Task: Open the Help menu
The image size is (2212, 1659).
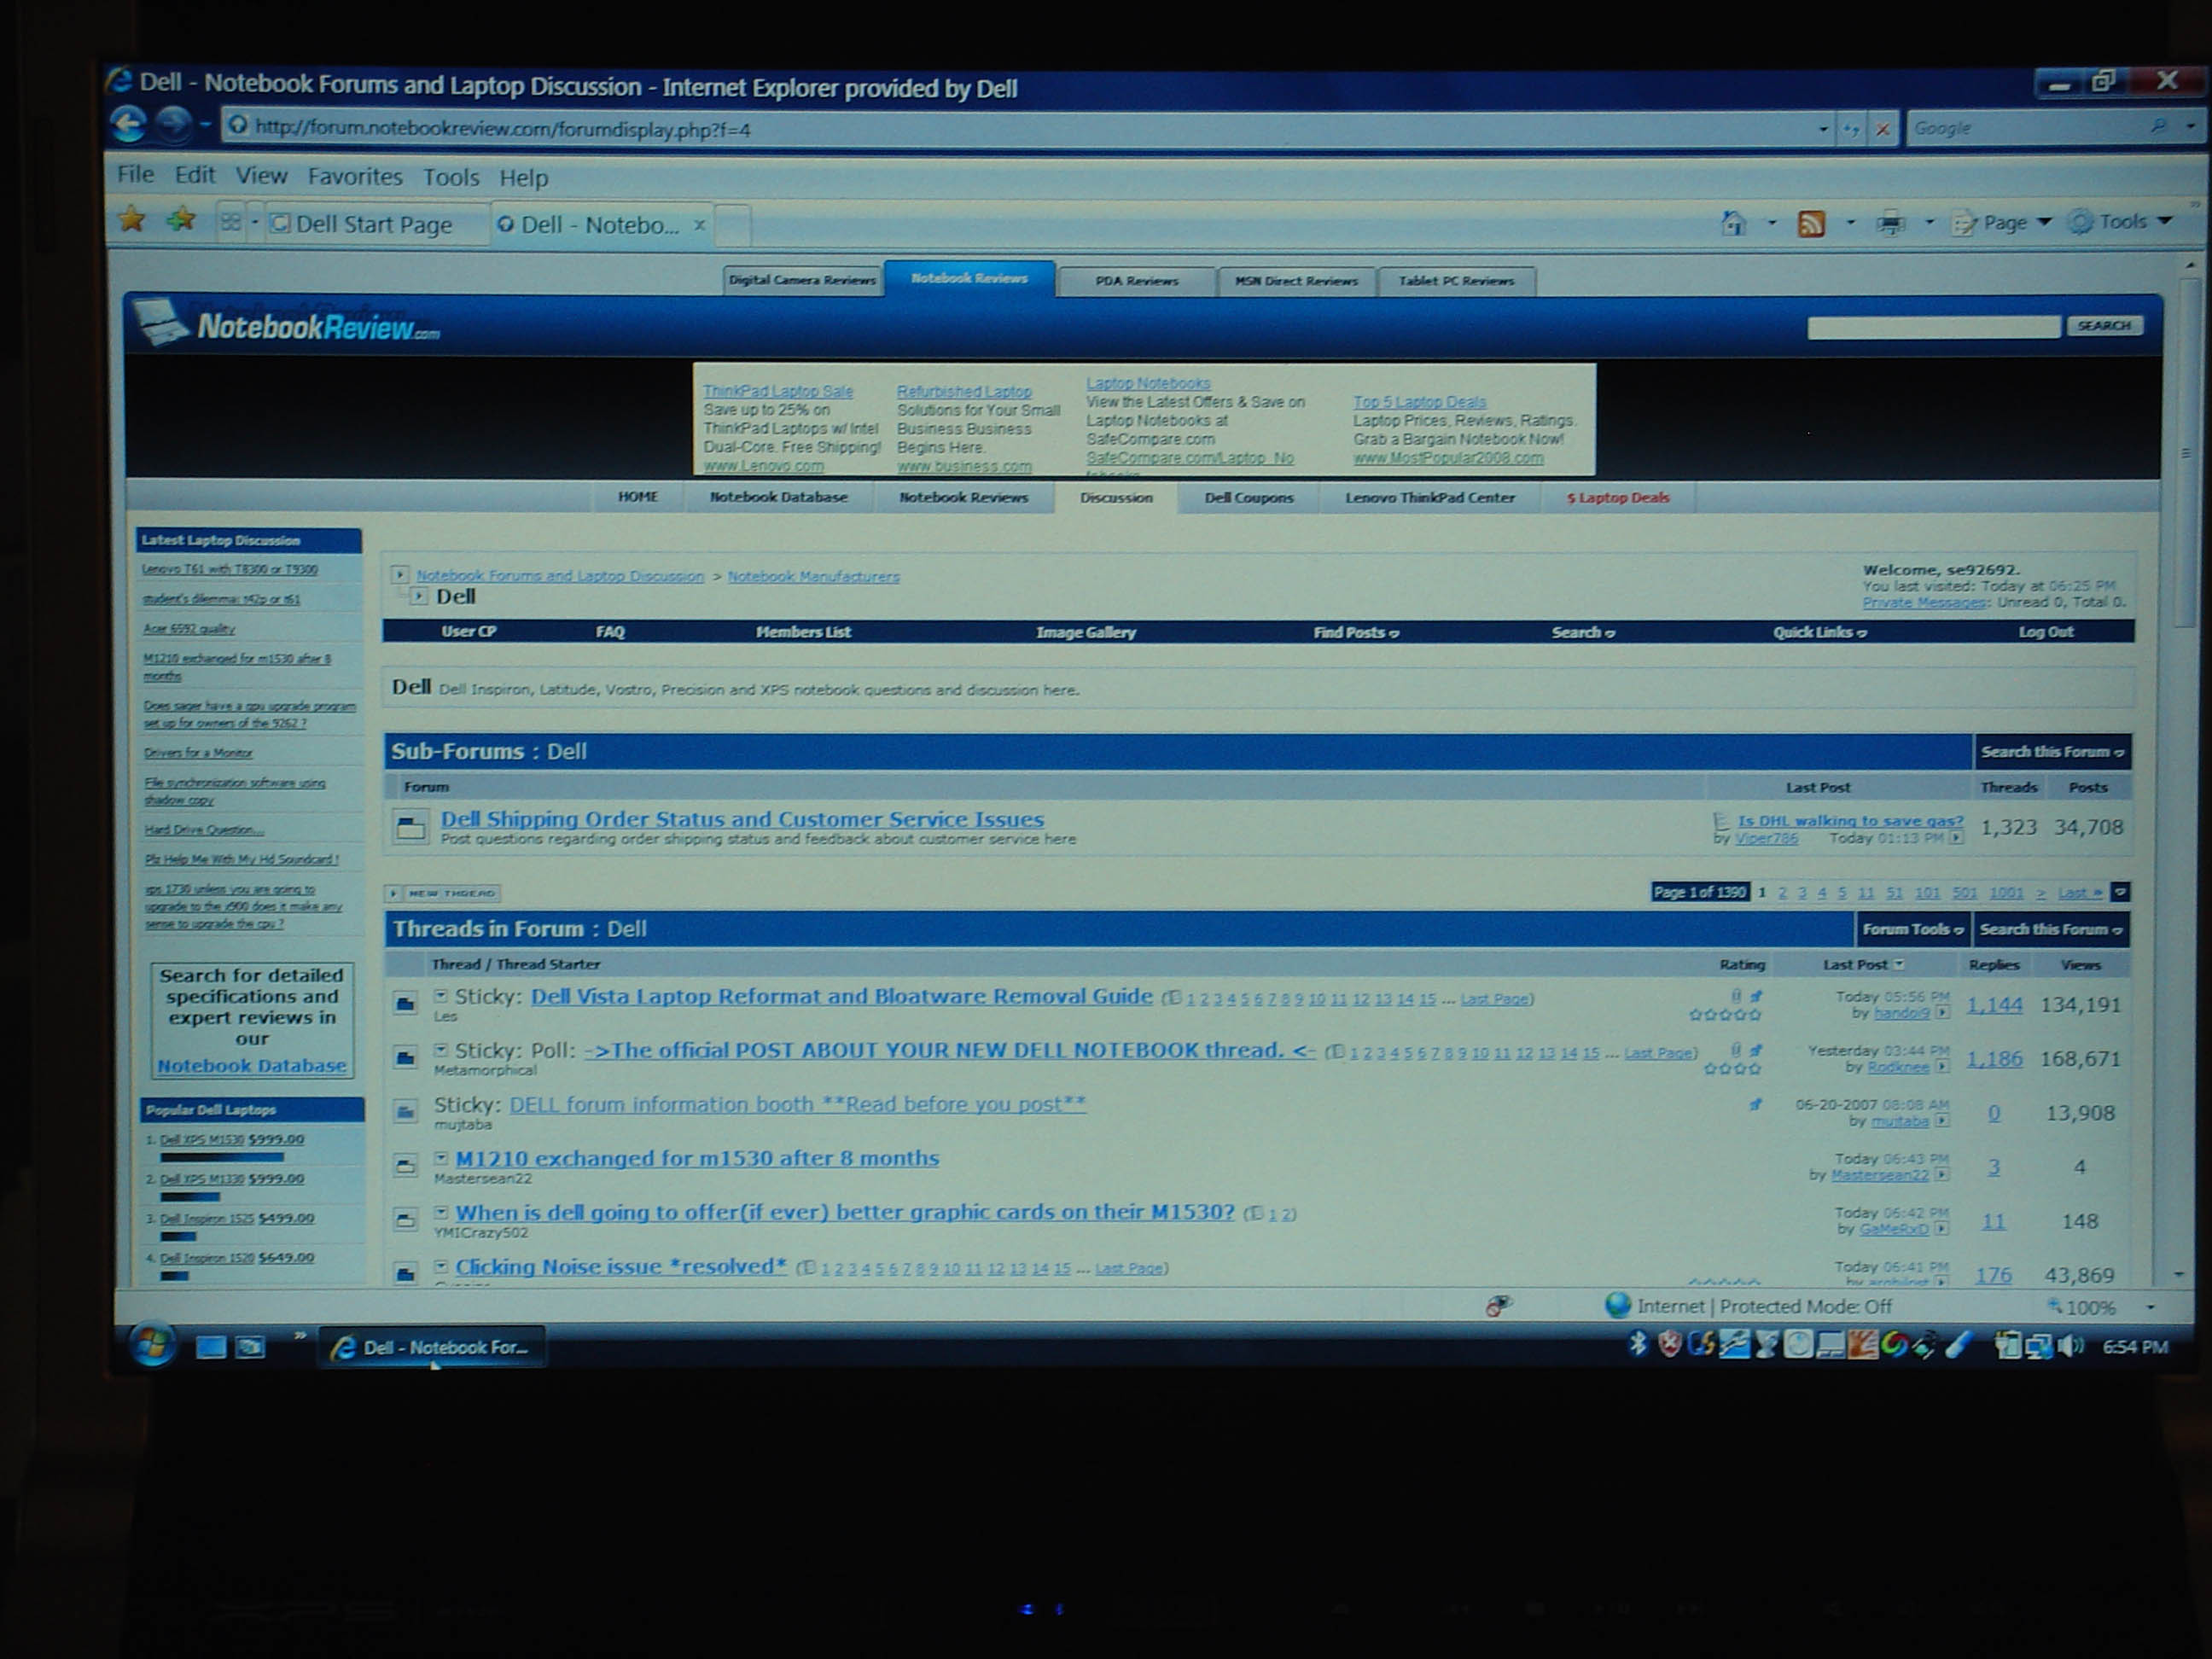Action: pyautogui.click(x=523, y=178)
